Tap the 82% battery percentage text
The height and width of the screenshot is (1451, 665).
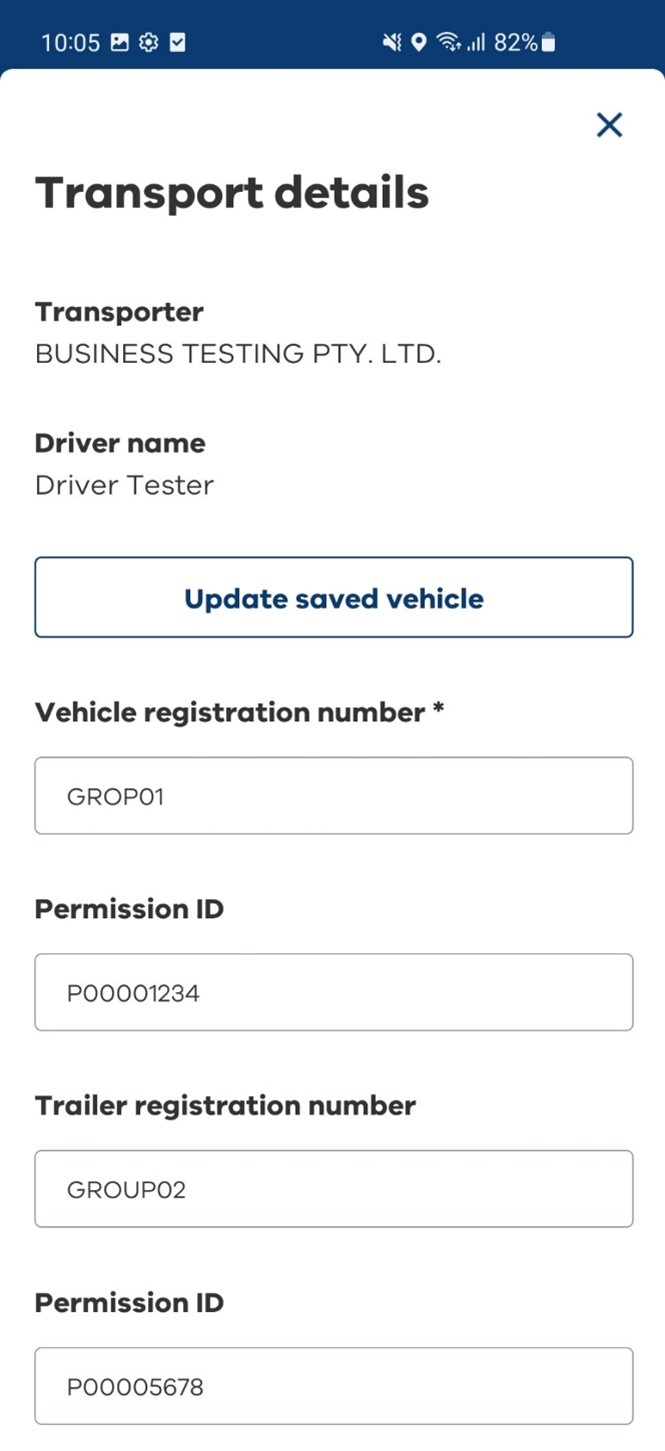tap(516, 42)
